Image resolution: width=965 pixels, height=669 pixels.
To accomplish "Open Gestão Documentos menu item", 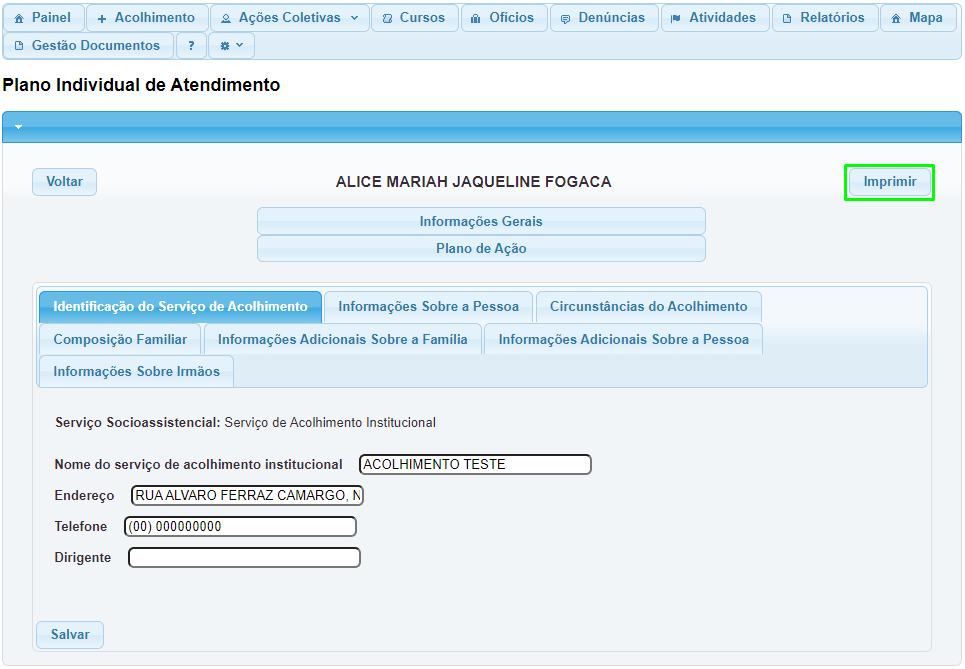I will (x=88, y=46).
